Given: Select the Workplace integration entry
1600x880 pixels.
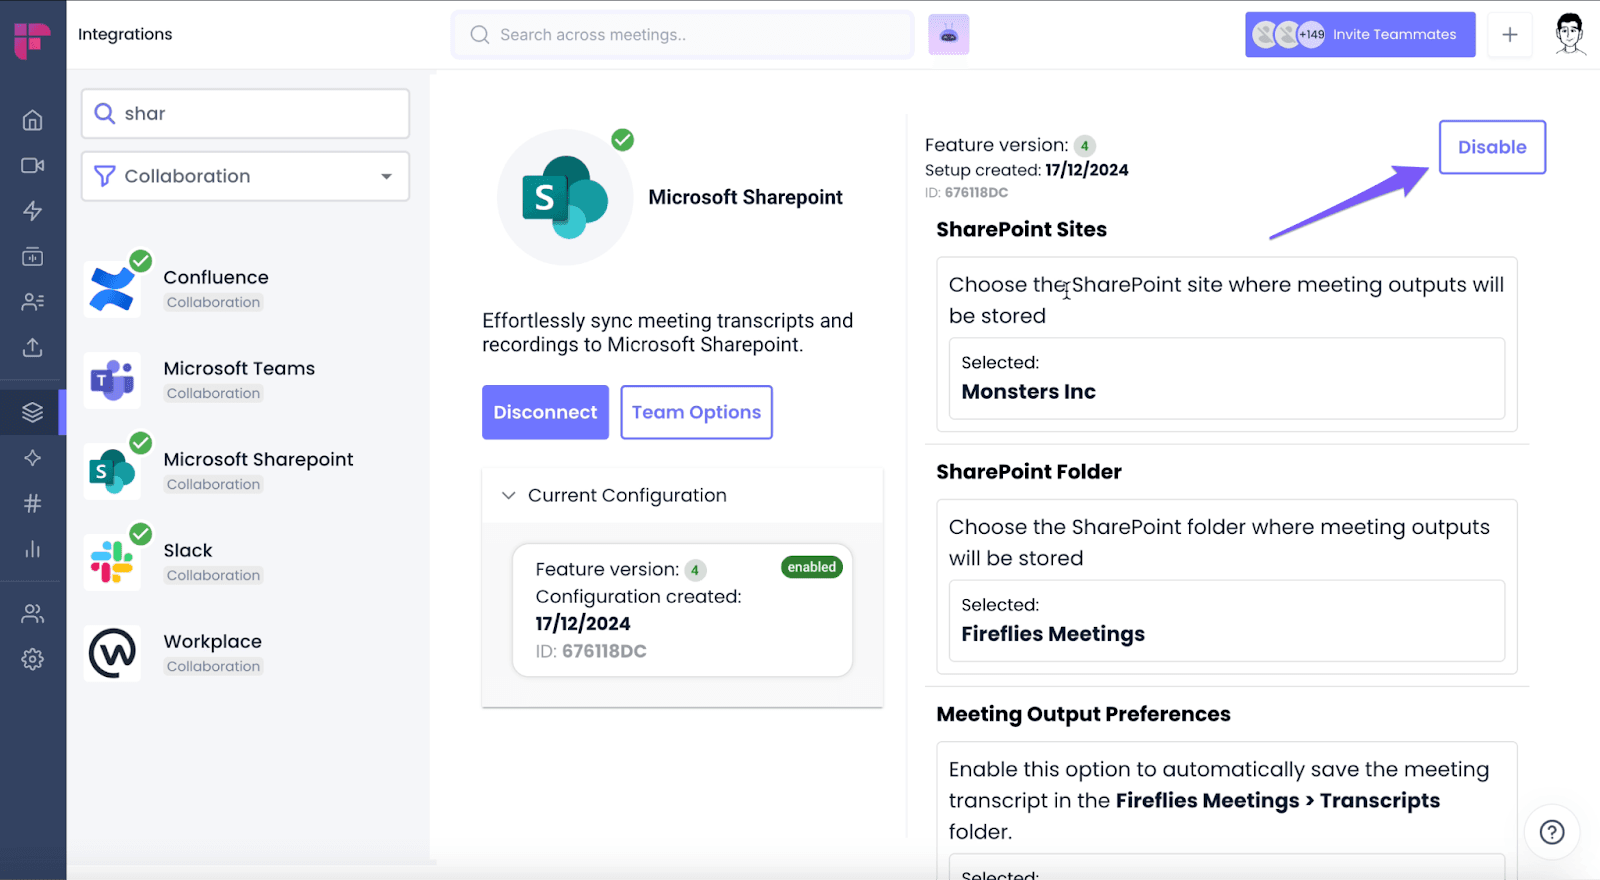Looking at the screenshot, I should pyautogui.click(x=246, y=653).
